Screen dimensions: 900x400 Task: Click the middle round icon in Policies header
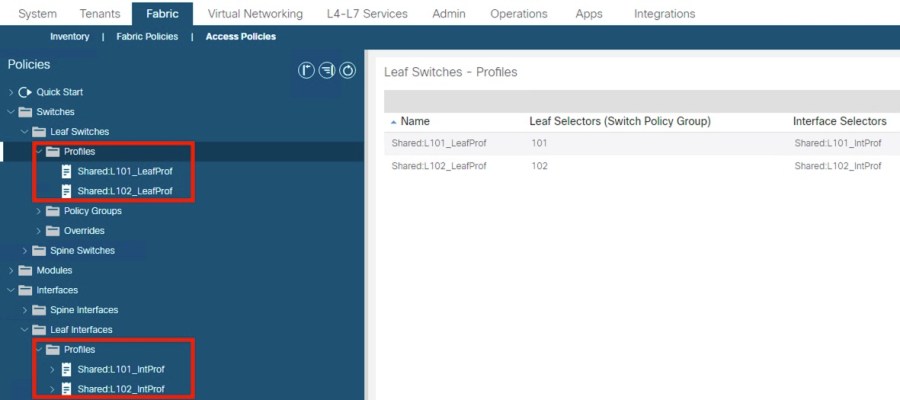(x=328, y=71)
